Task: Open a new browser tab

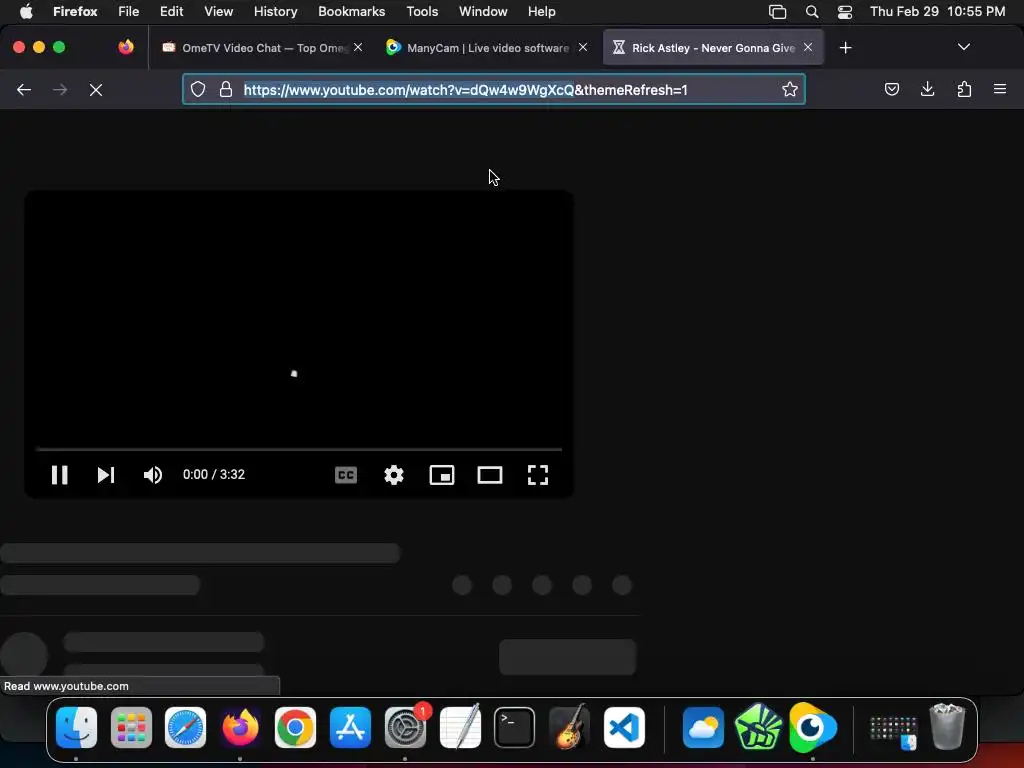Action: point(846,48)
